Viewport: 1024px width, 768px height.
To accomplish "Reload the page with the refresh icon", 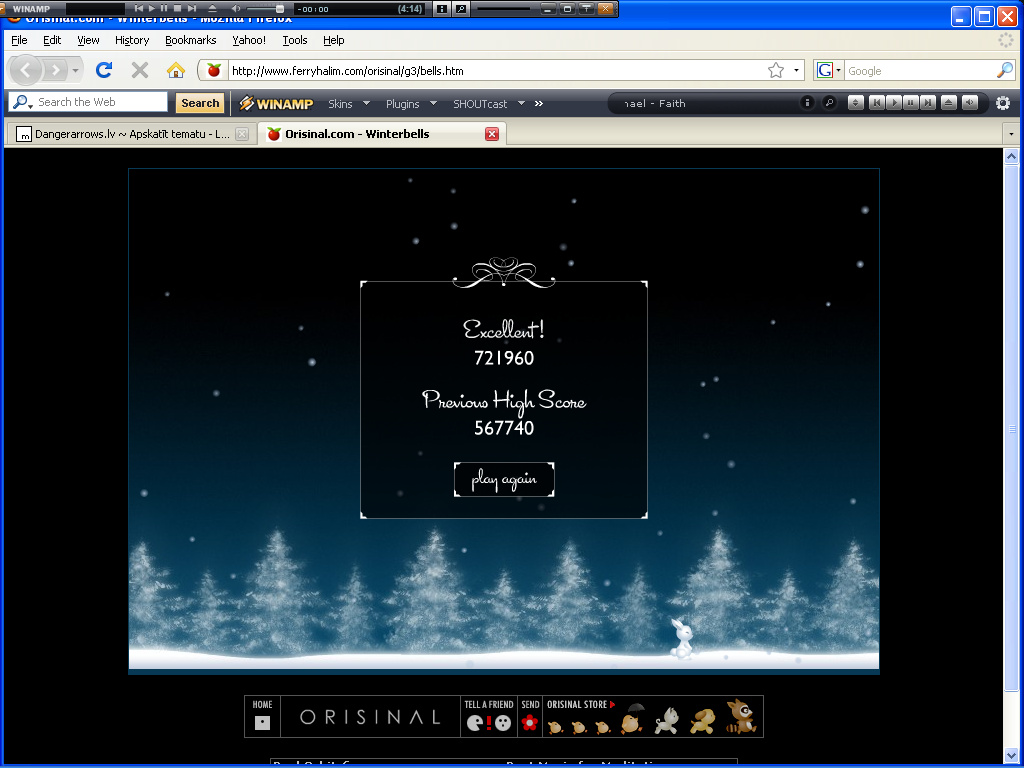I will pos(103,70).
